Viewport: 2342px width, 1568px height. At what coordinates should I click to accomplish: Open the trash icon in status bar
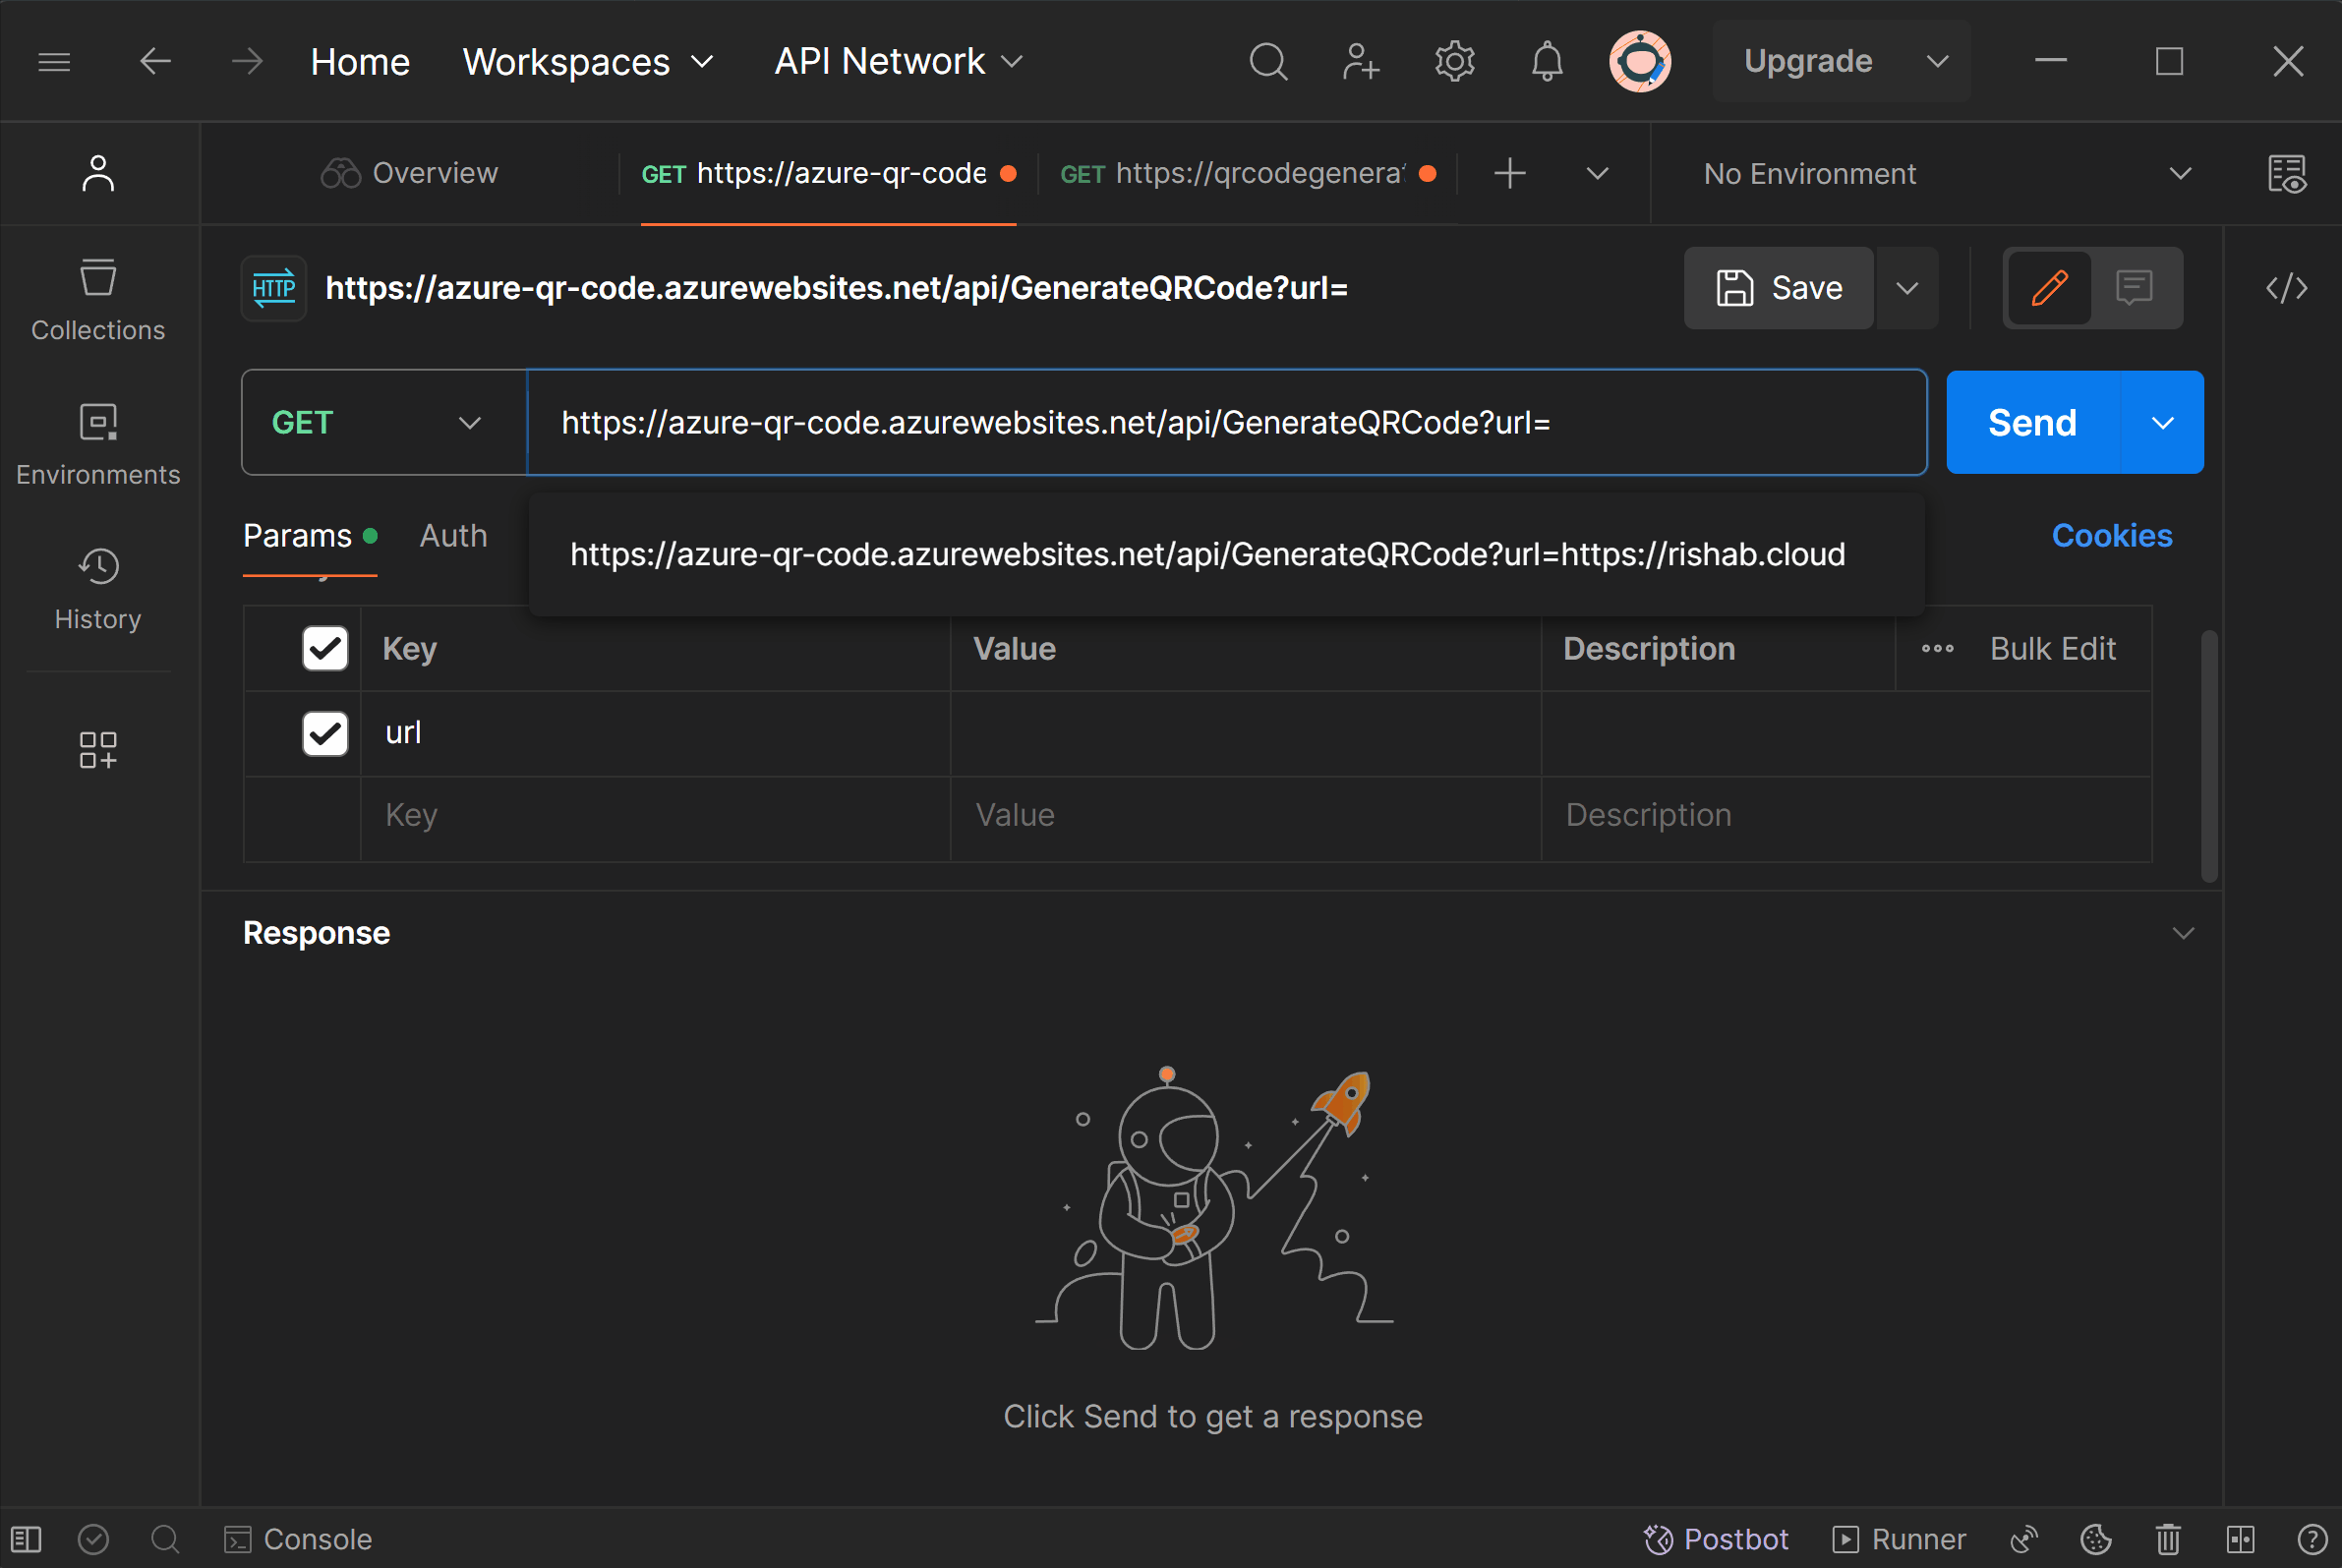point(2168,1539)
